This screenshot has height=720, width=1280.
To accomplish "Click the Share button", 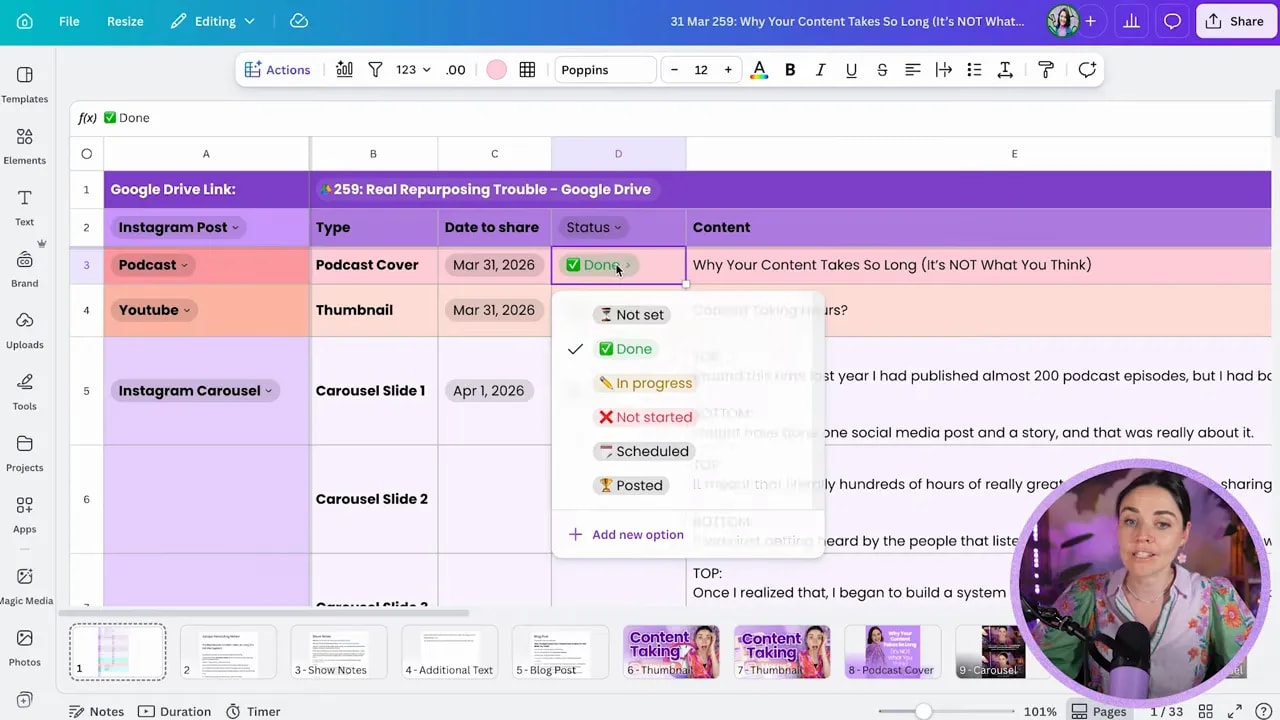I will tap(1236, 21).
